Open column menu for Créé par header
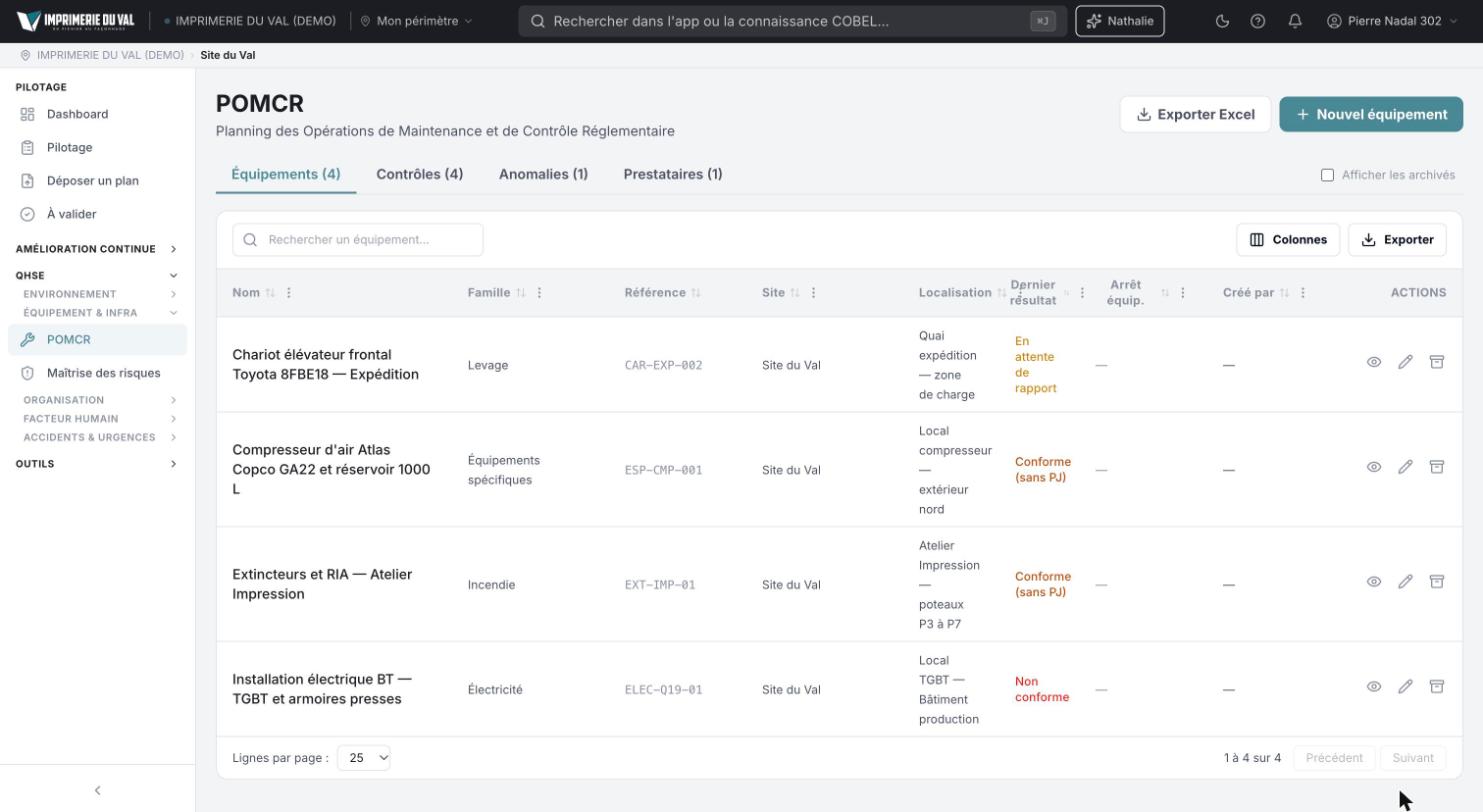 coord(1302,293)
